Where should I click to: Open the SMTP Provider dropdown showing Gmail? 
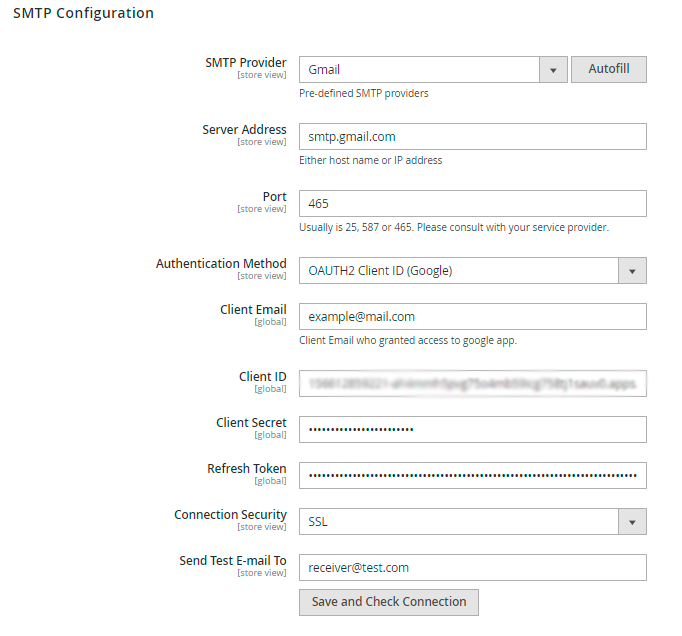point(432,70)
